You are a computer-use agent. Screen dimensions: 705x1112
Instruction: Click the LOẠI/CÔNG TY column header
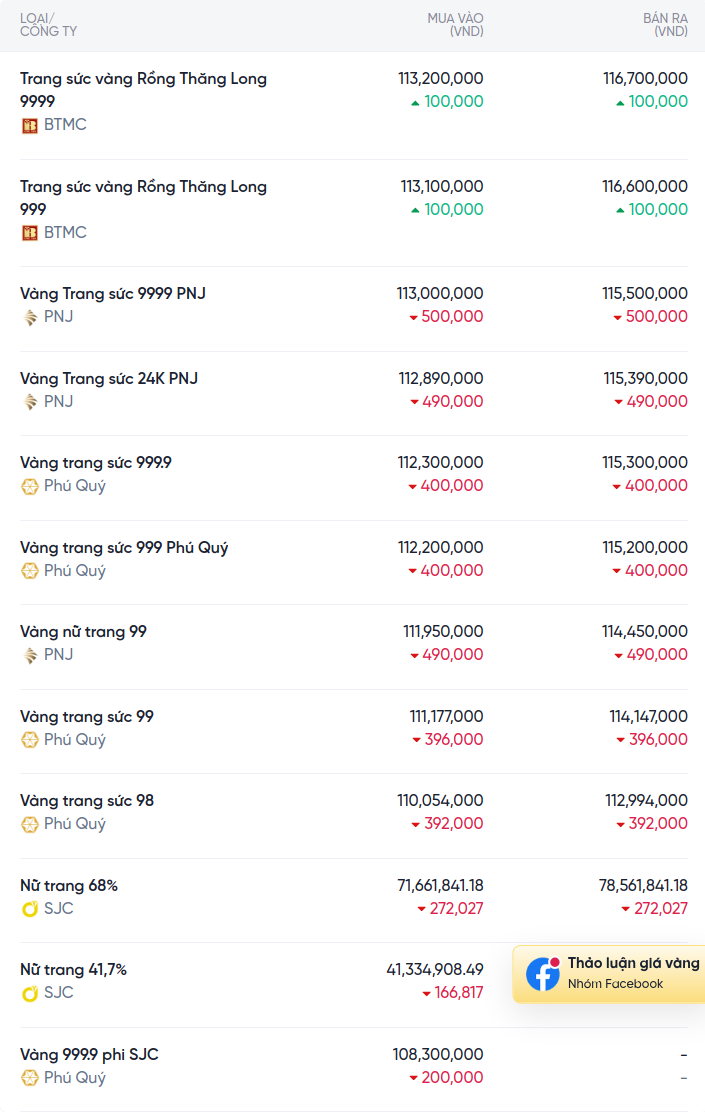click(x=48, y=25)
